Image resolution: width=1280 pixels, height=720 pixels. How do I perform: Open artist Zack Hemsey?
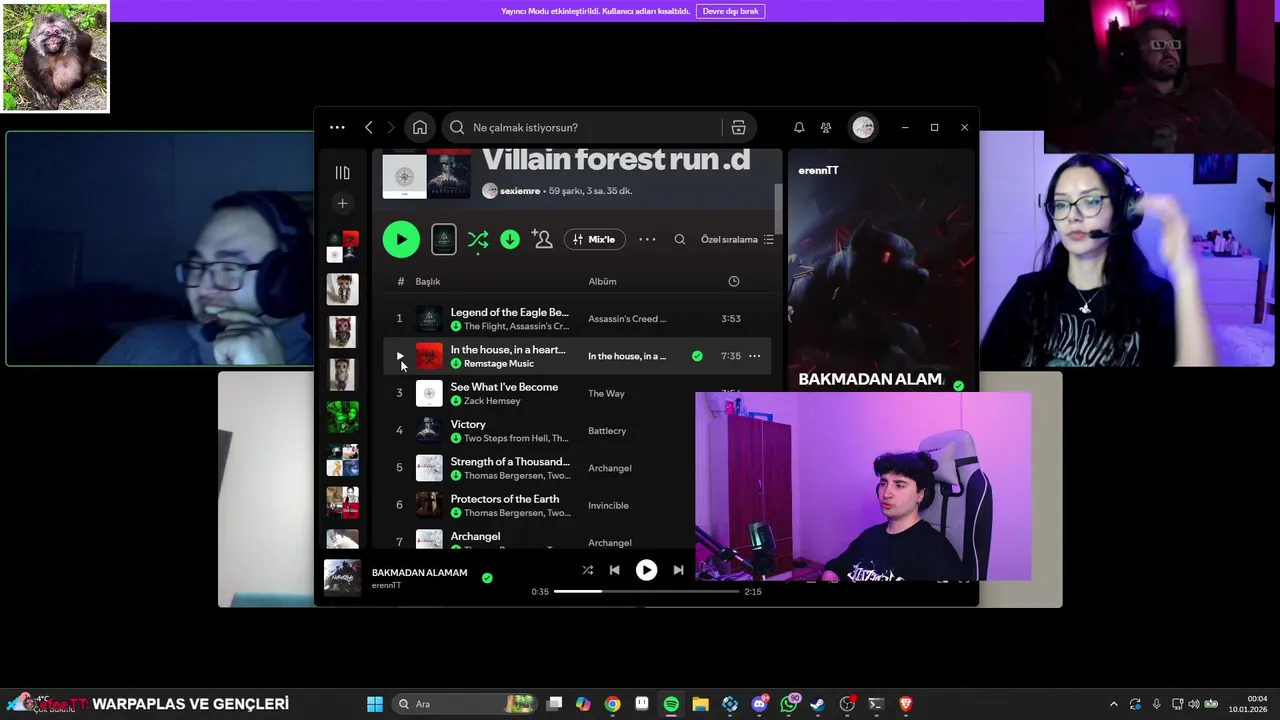tap(492, 401)
